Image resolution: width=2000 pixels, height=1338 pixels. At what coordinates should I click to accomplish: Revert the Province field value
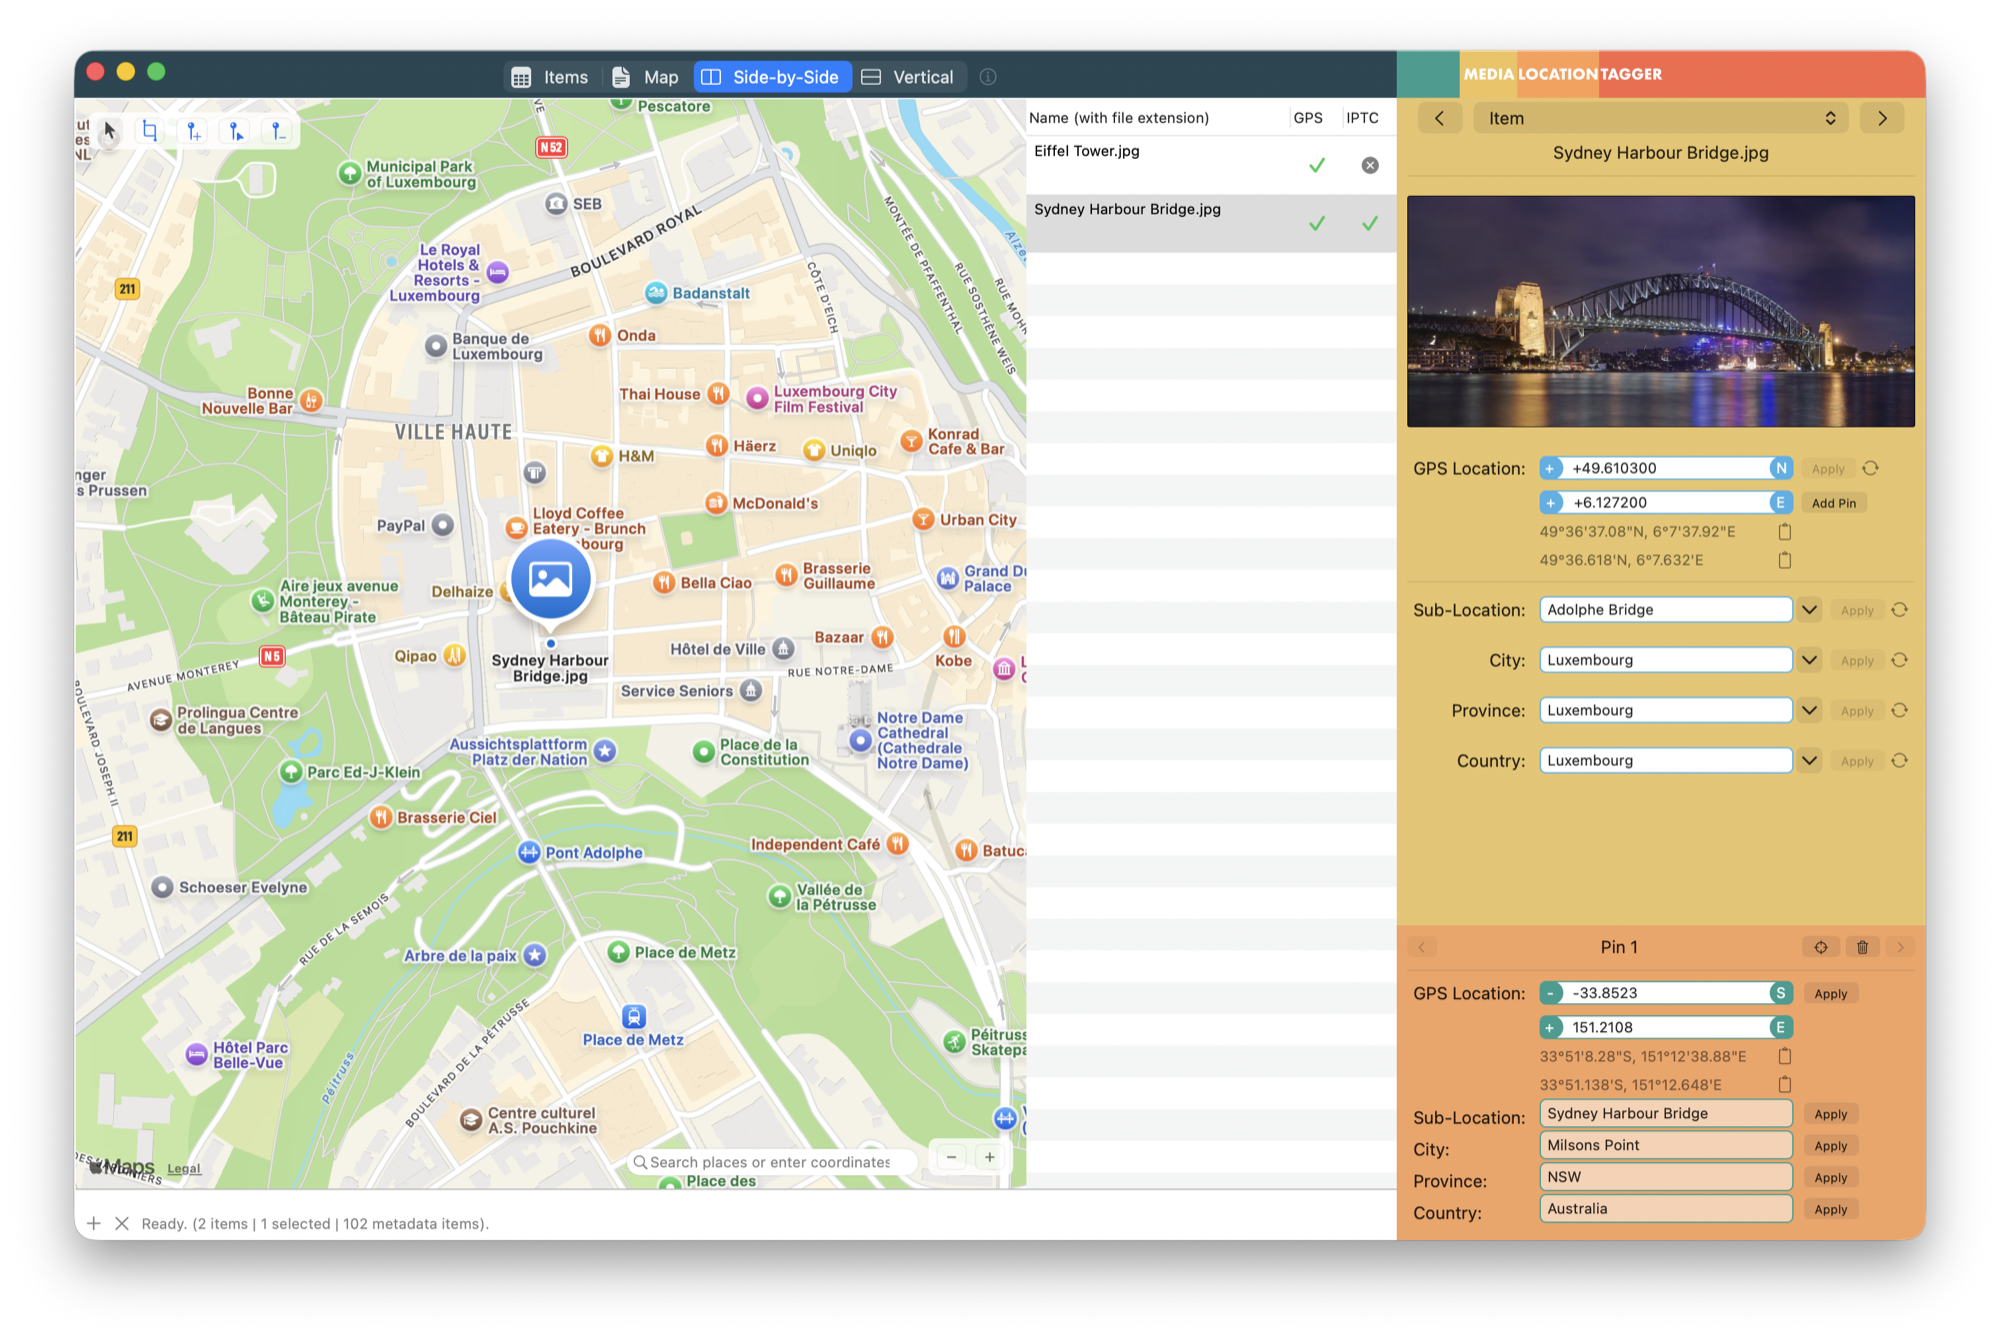click(1900, 710)
